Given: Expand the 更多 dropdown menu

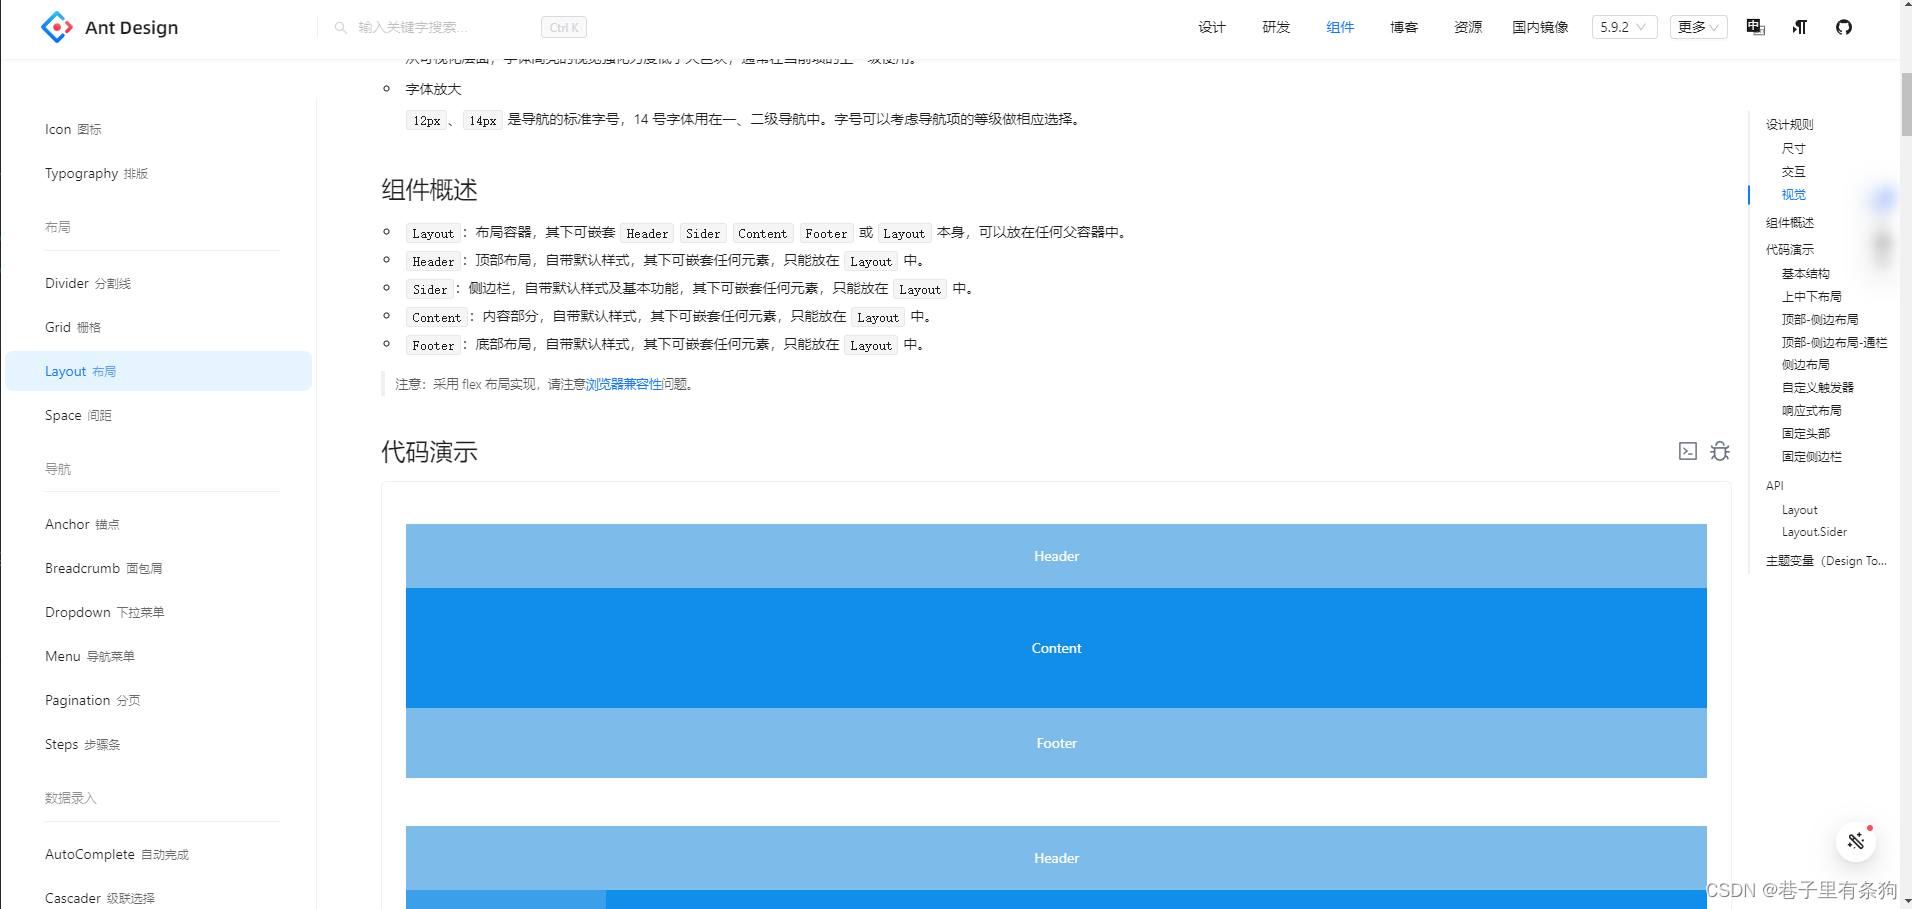Looking at the screenshot, I should (x=1697, y=27).
